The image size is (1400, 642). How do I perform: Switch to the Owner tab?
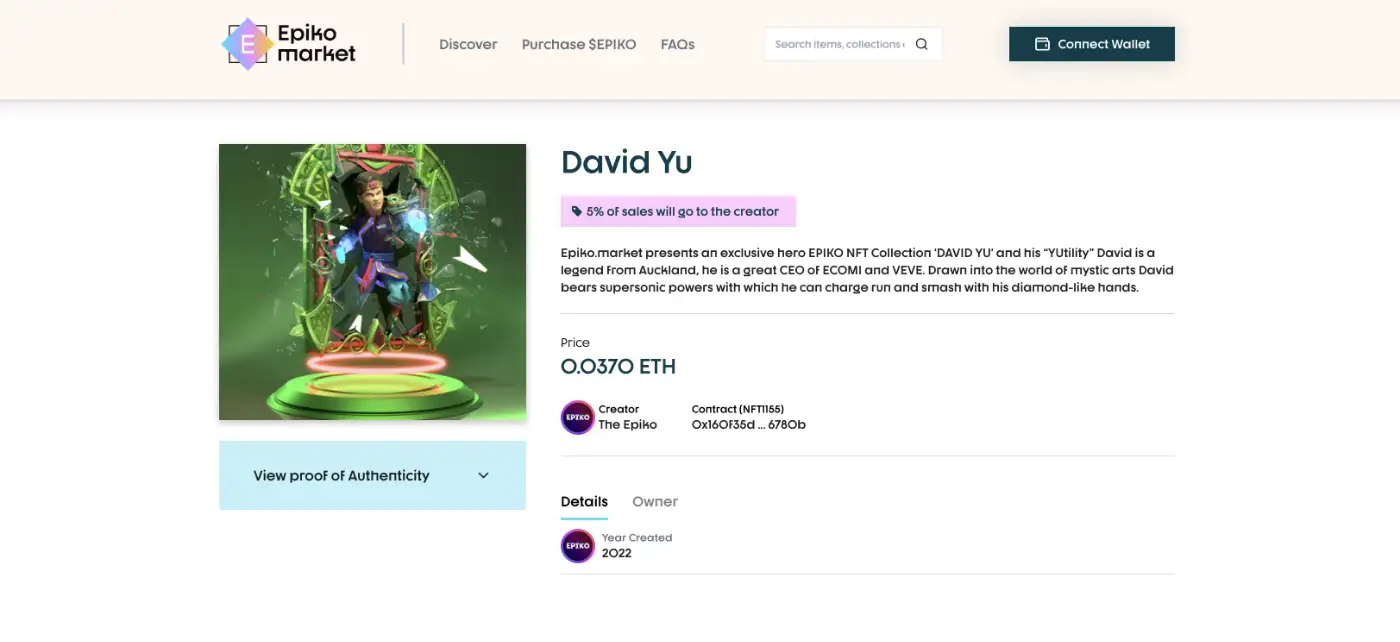tap(655, 502)
